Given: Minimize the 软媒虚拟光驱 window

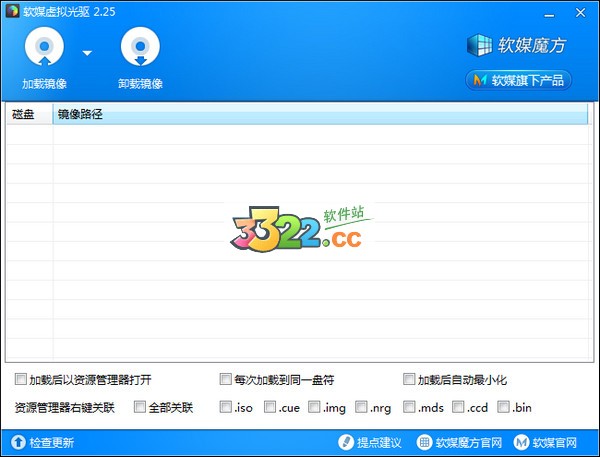Looking at the screenshot, I should 549,15.
